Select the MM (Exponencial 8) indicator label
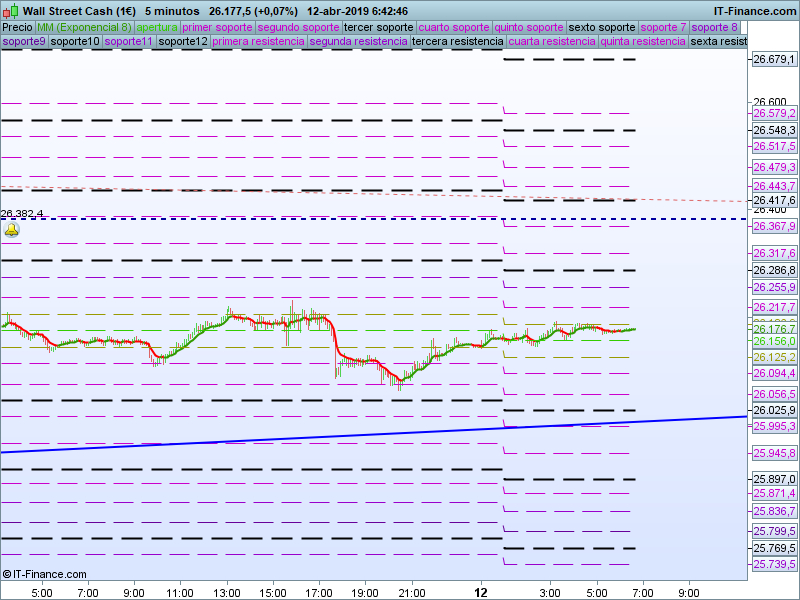 tap(84, 27)
